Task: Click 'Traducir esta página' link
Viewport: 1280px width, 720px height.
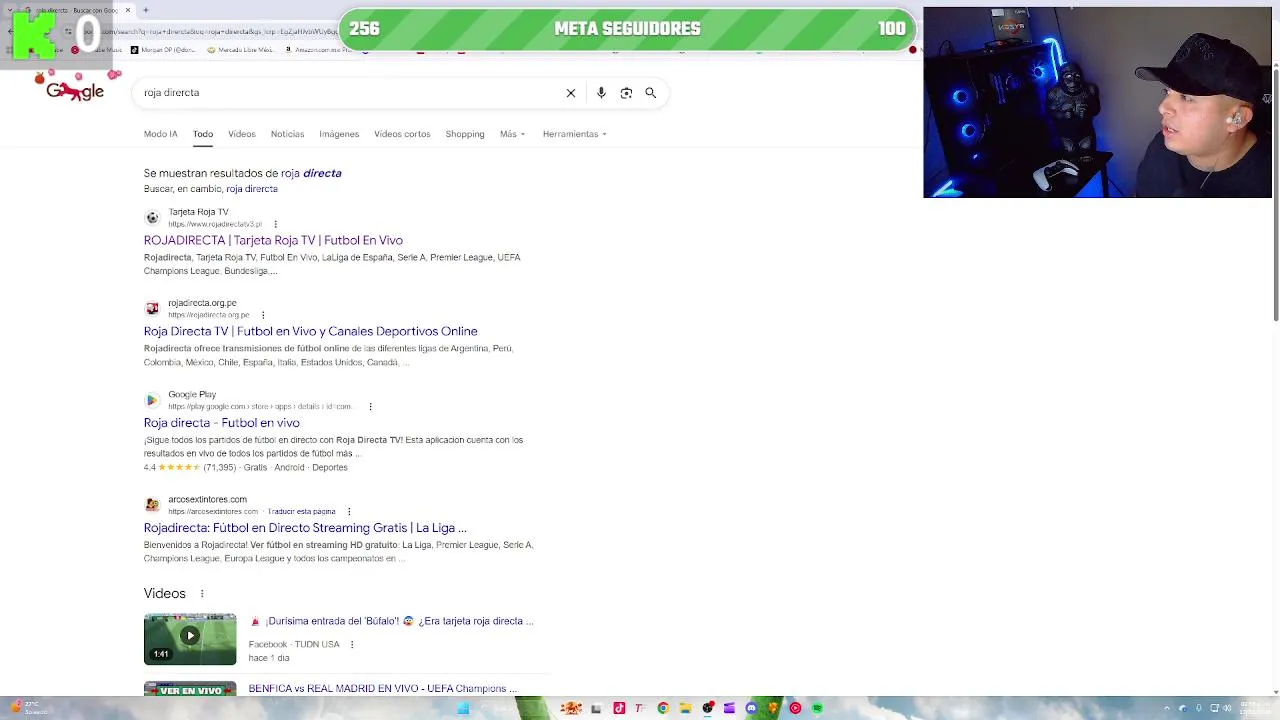Action: [302, 512]
